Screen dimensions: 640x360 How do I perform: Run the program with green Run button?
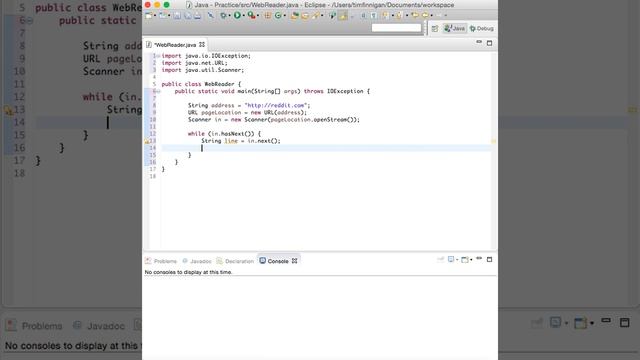[237, 16]
